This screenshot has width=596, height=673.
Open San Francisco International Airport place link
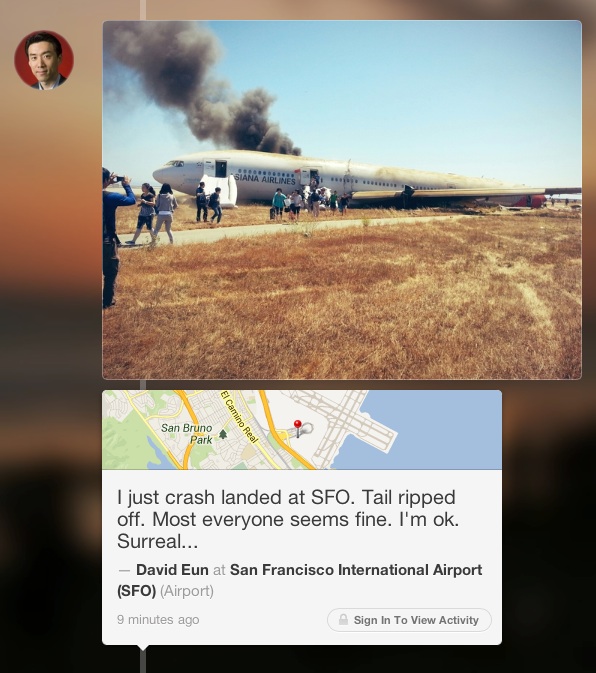coord(300,580)
